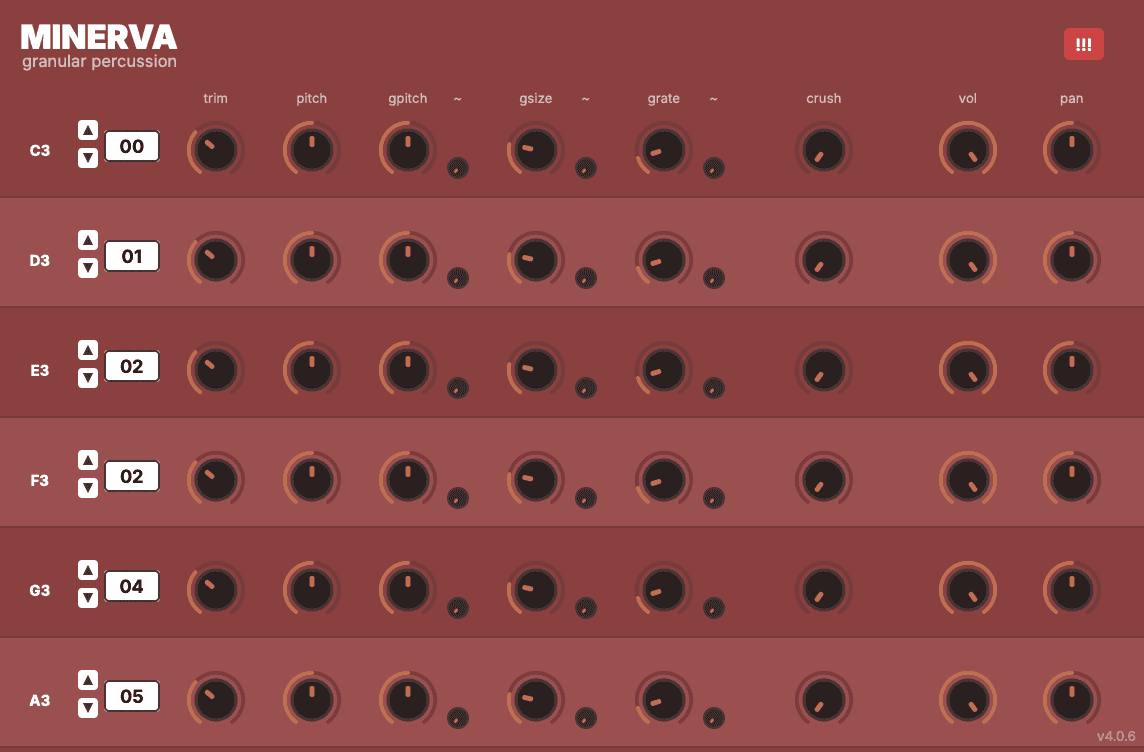
Task: Decrement the A3 sample number with down arrow
Action: click(88, 708)
